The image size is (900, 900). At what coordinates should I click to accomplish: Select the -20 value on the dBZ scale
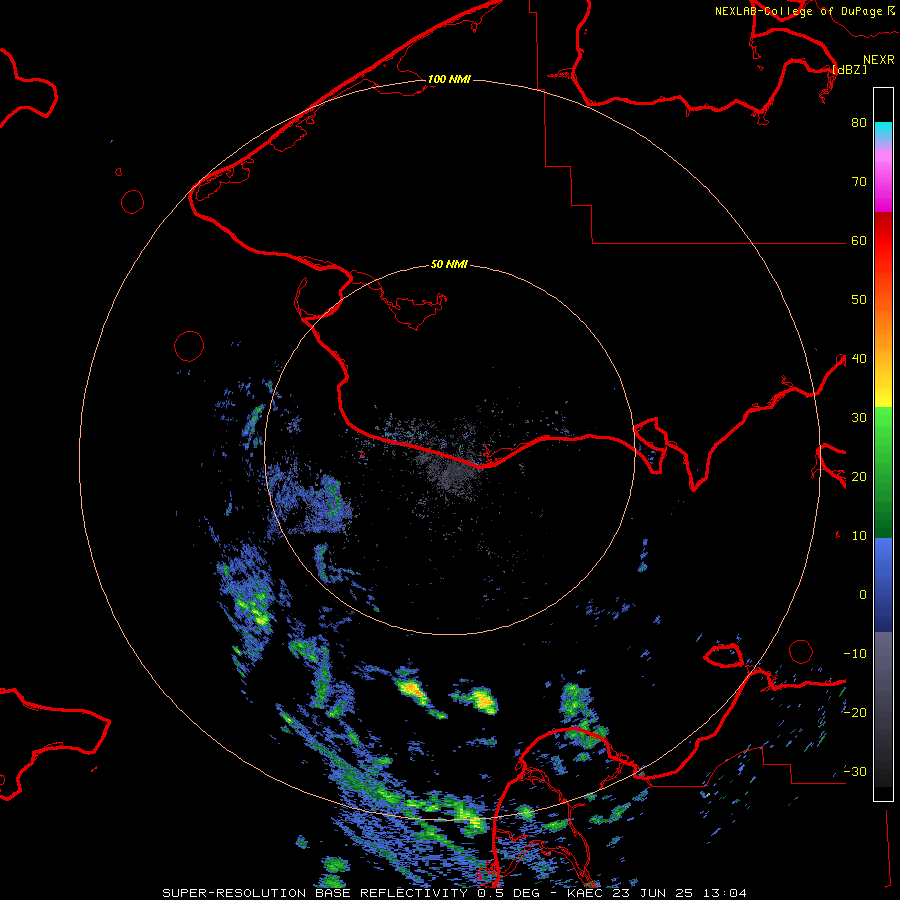855,713
